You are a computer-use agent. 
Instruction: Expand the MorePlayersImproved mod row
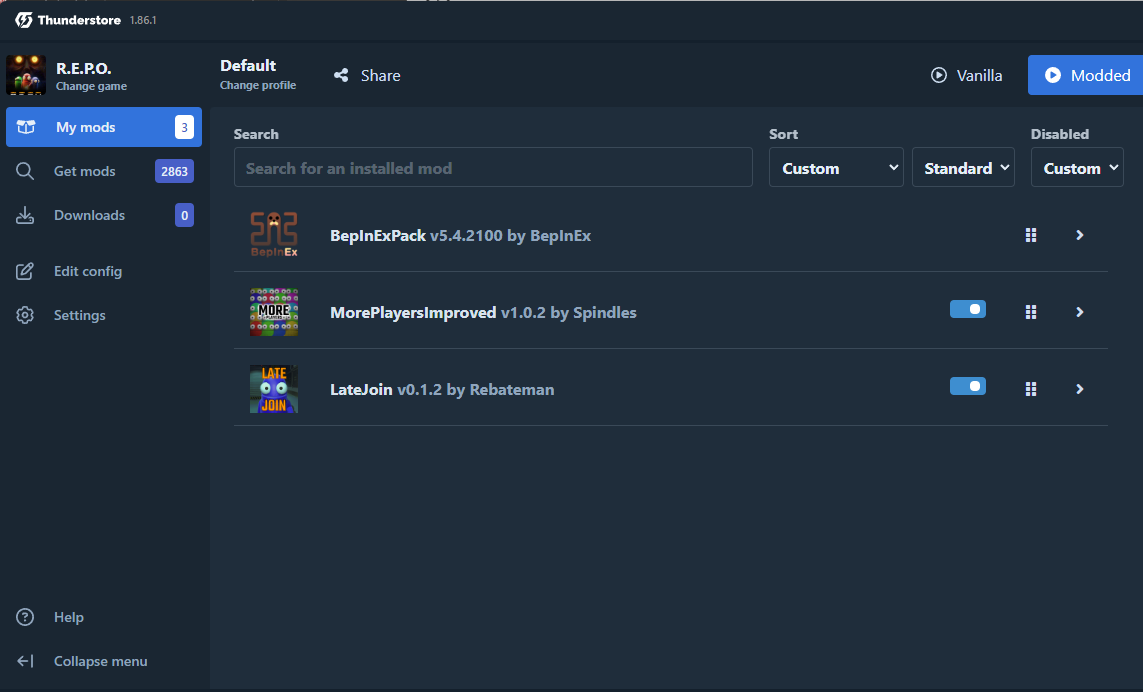pos(1080,312)
